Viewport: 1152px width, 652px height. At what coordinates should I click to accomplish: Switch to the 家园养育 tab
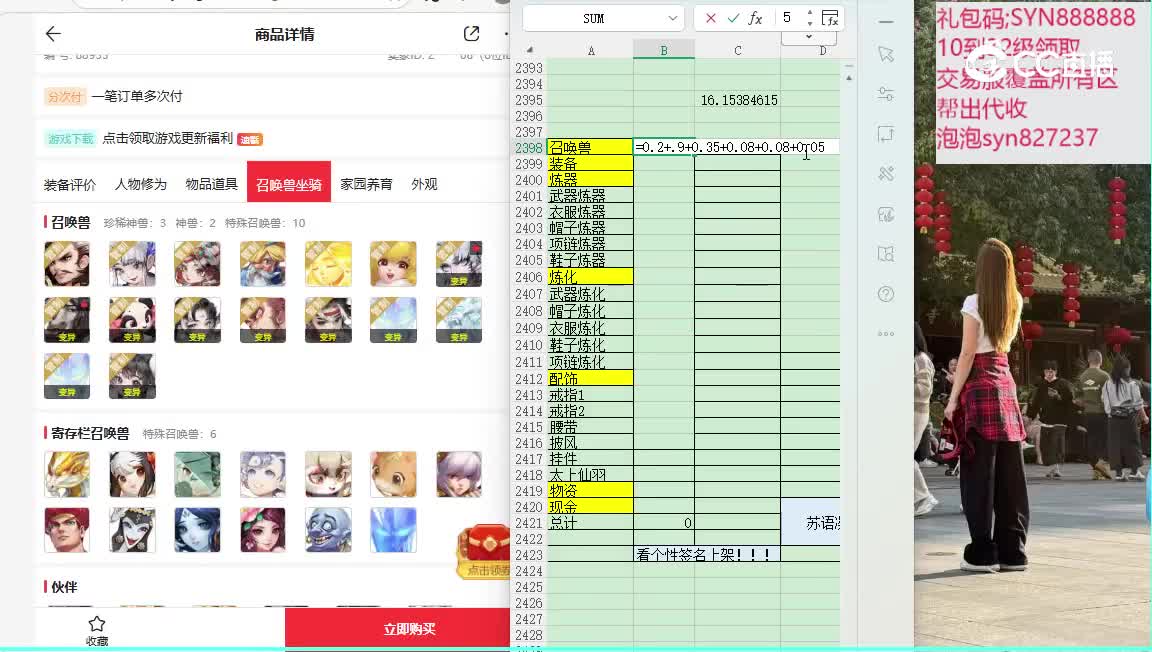[x=366, y=184]
